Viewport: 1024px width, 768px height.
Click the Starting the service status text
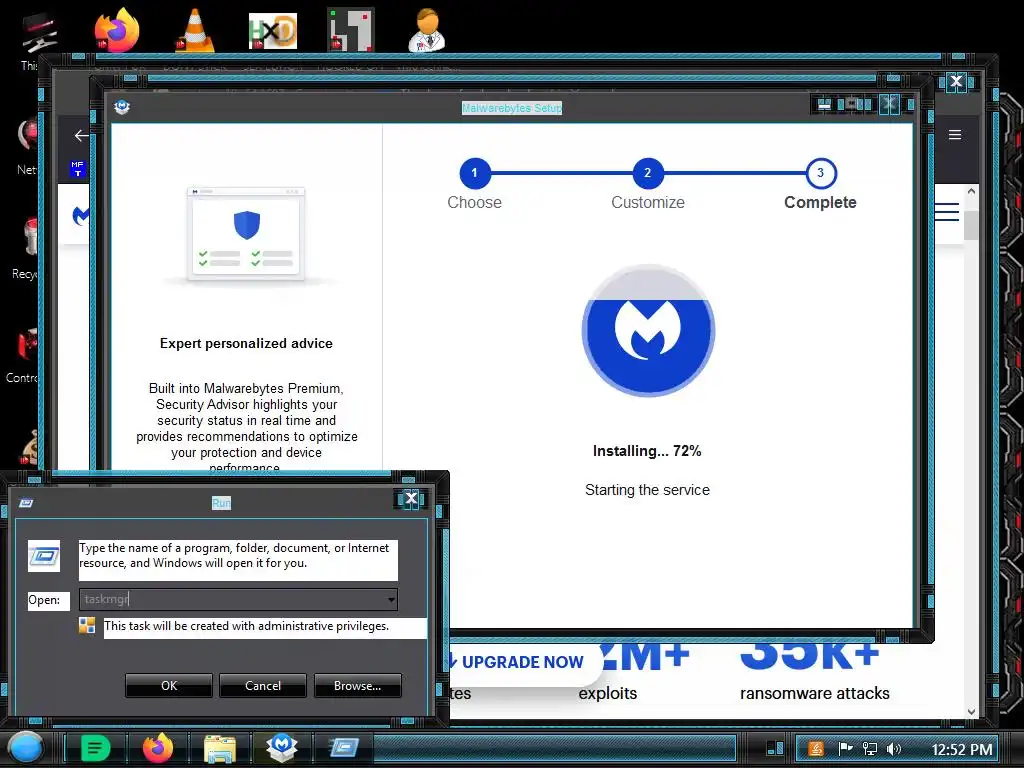coord(647,490)
